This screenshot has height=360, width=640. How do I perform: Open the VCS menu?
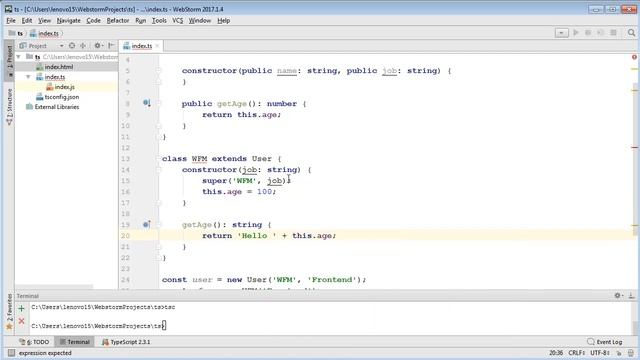pos(178,20)
